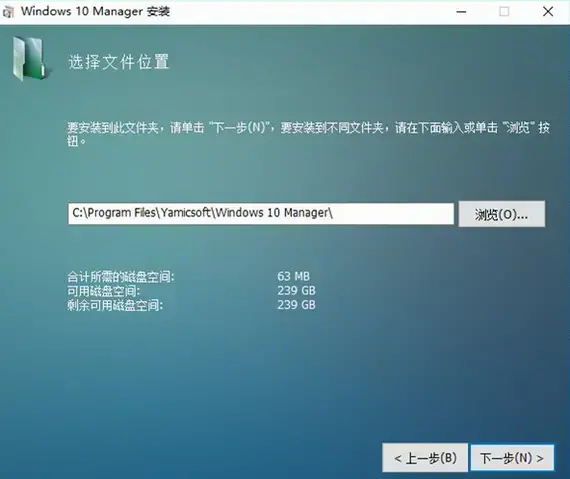
Task: Click the Windows 10 Manager 安装 title text
Action: click(x=95, y=11)
